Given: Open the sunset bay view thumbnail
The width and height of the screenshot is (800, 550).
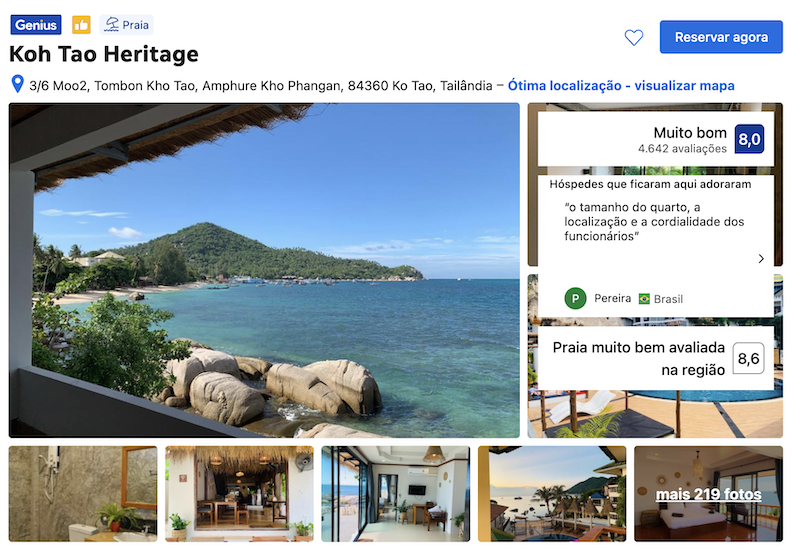Looking at the screenshot, I should pyautogui.click(x=552, y=494).
